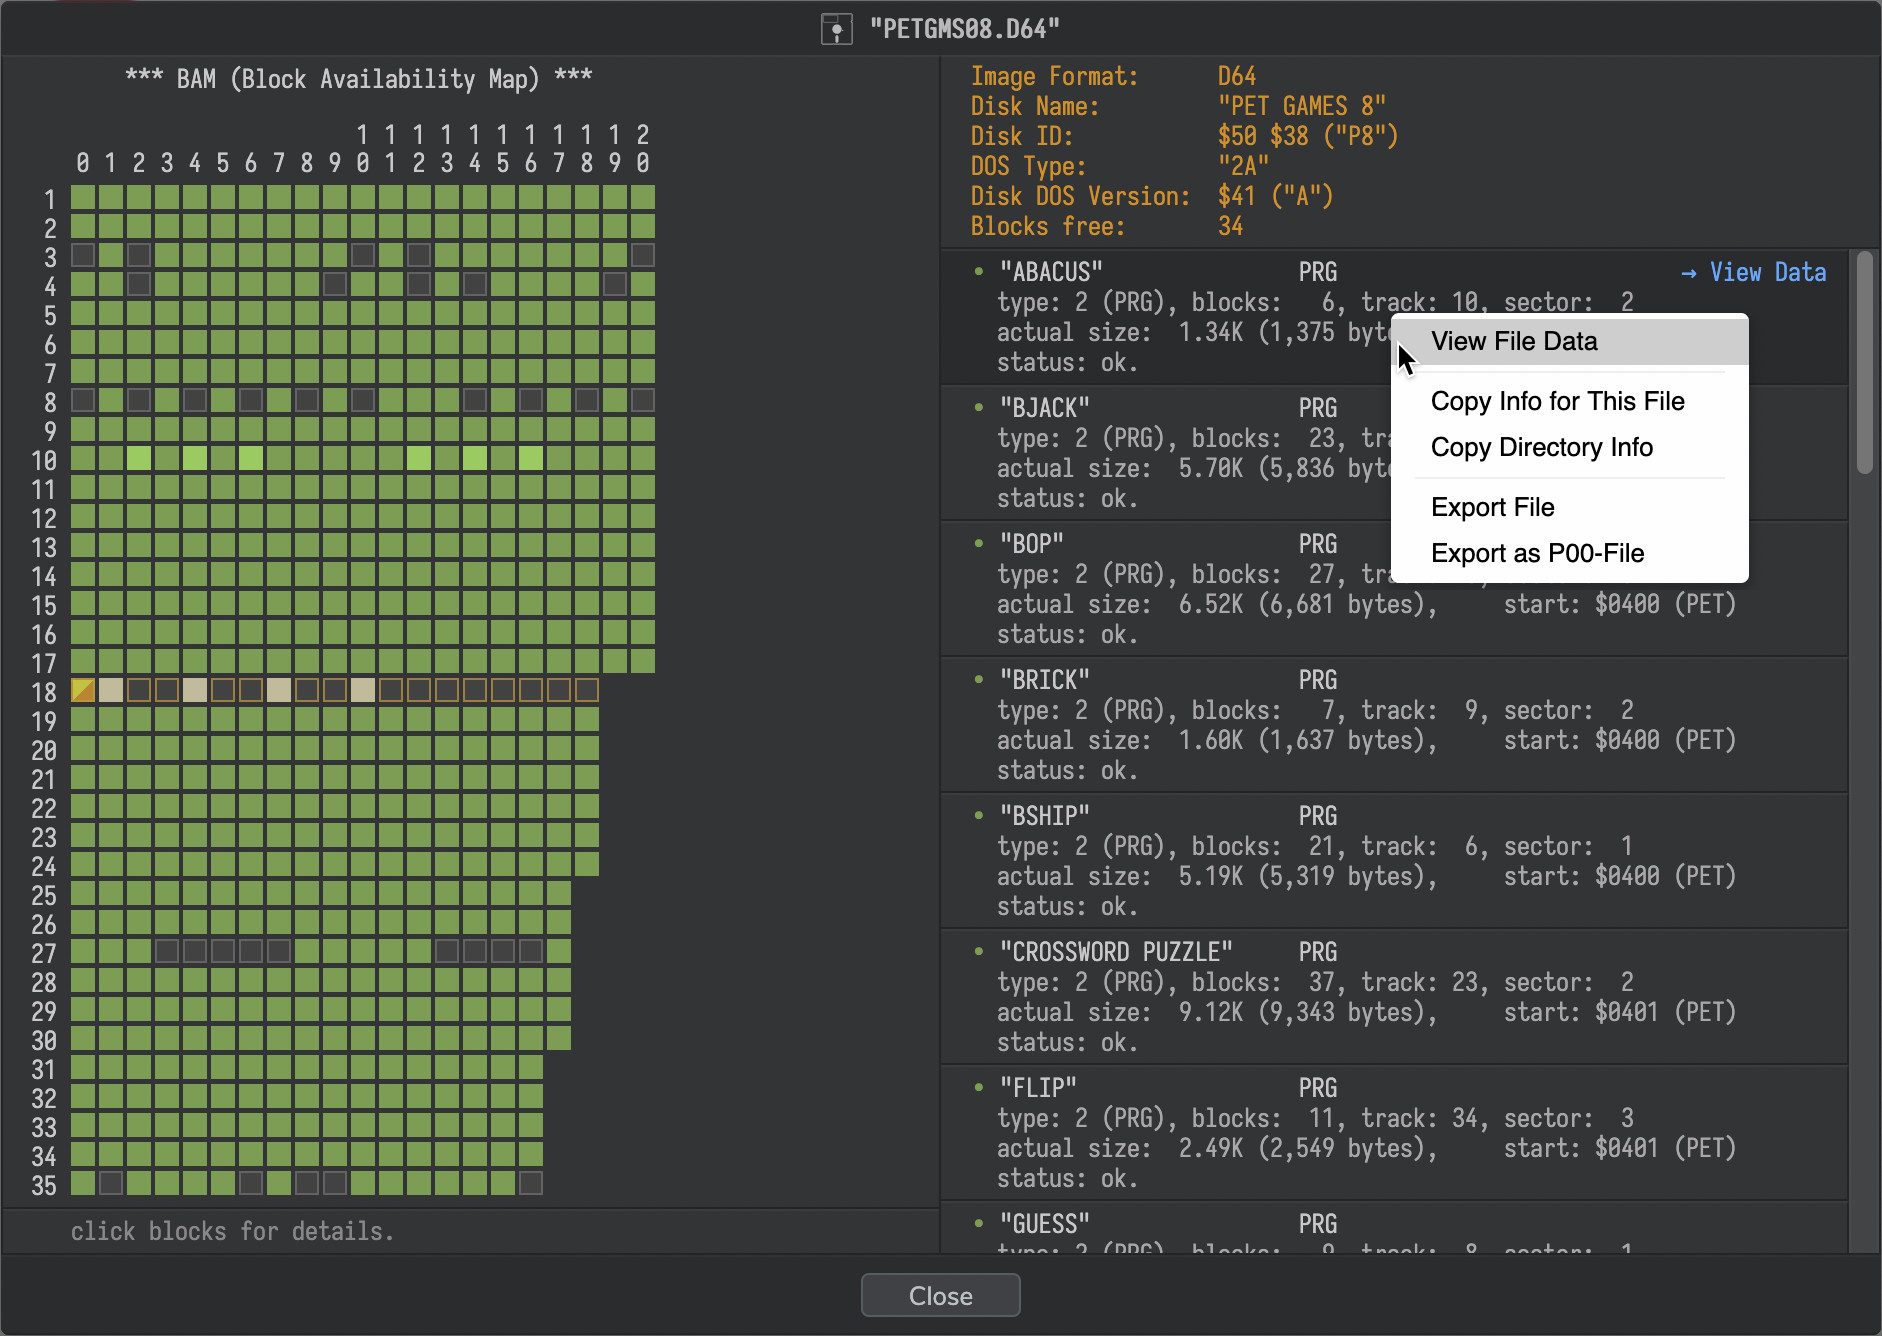
Task: Select the "ABACUS" file entry name
Action: (1051, 273)
